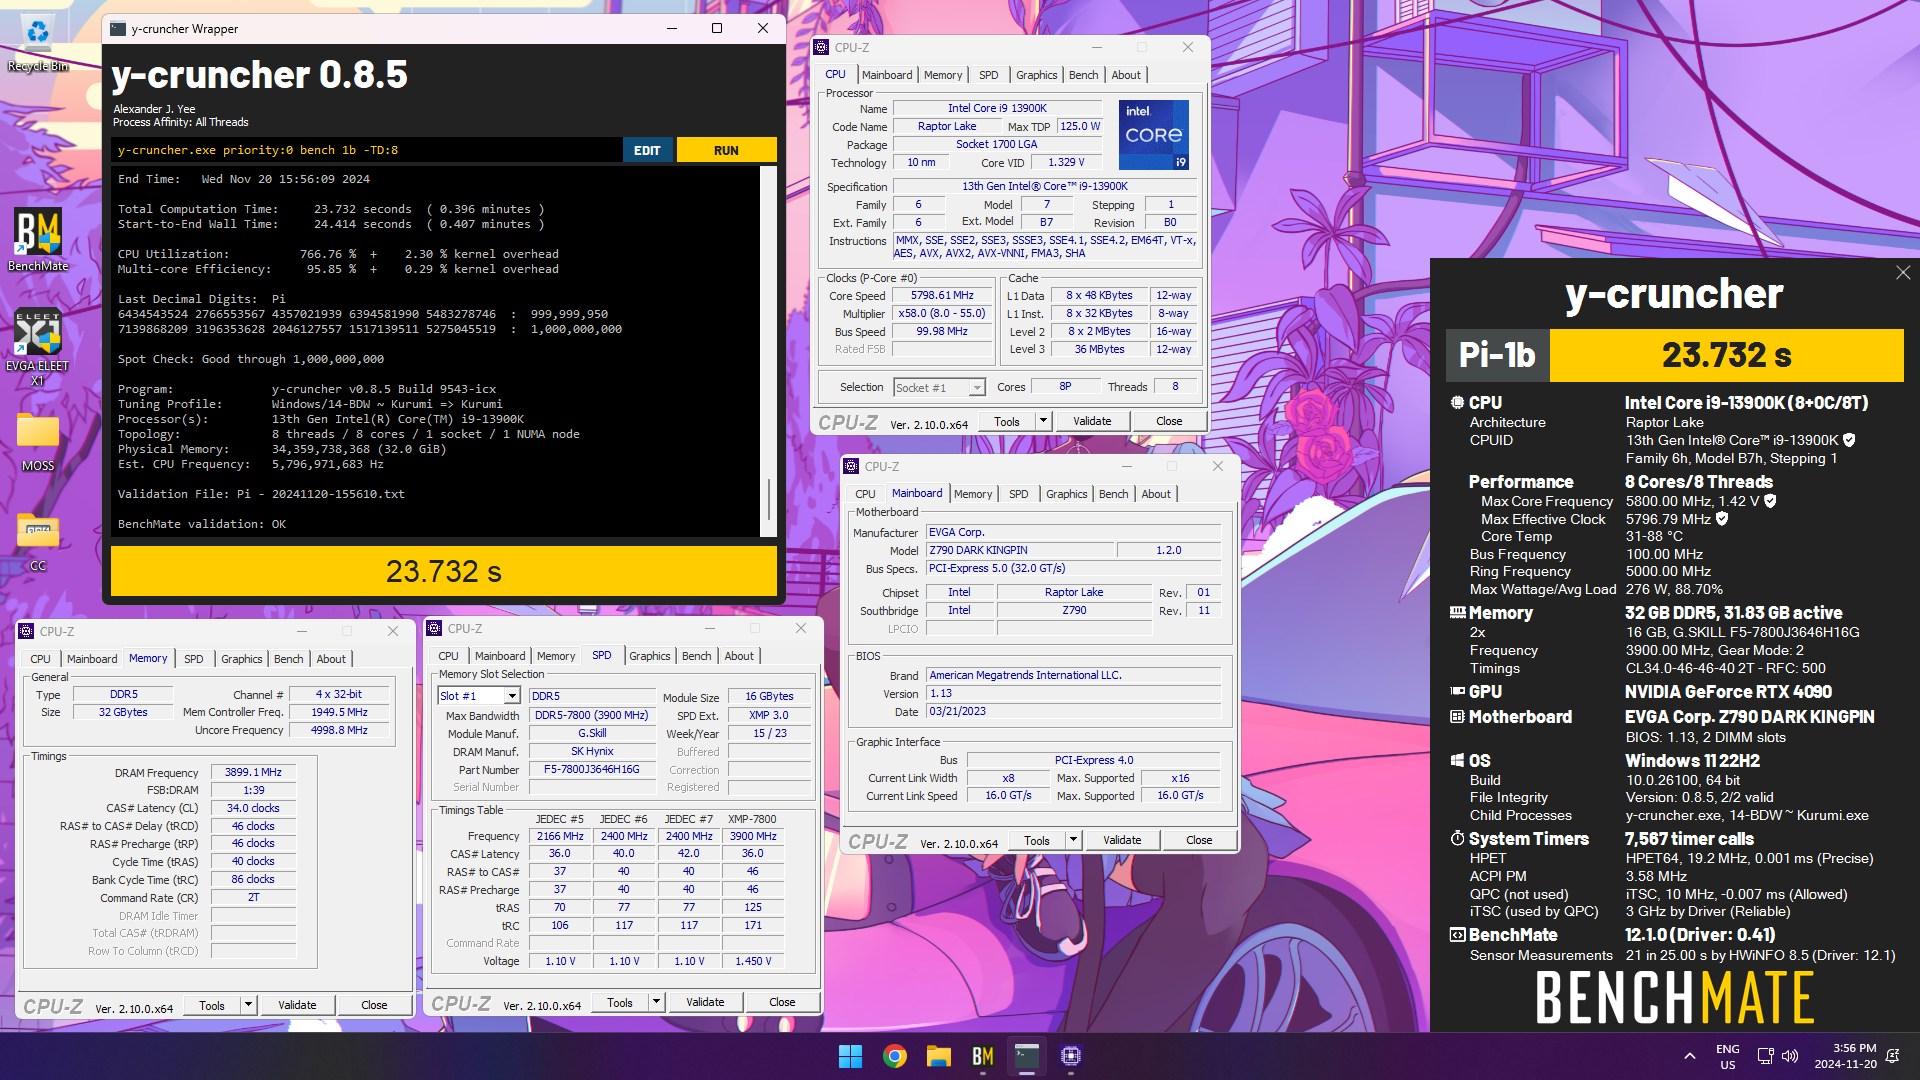Image resolution: width=1920 pixels, height=1080 pixels.
Task: Open the CC folder on the desktop
Action: [x=38, y=541]
